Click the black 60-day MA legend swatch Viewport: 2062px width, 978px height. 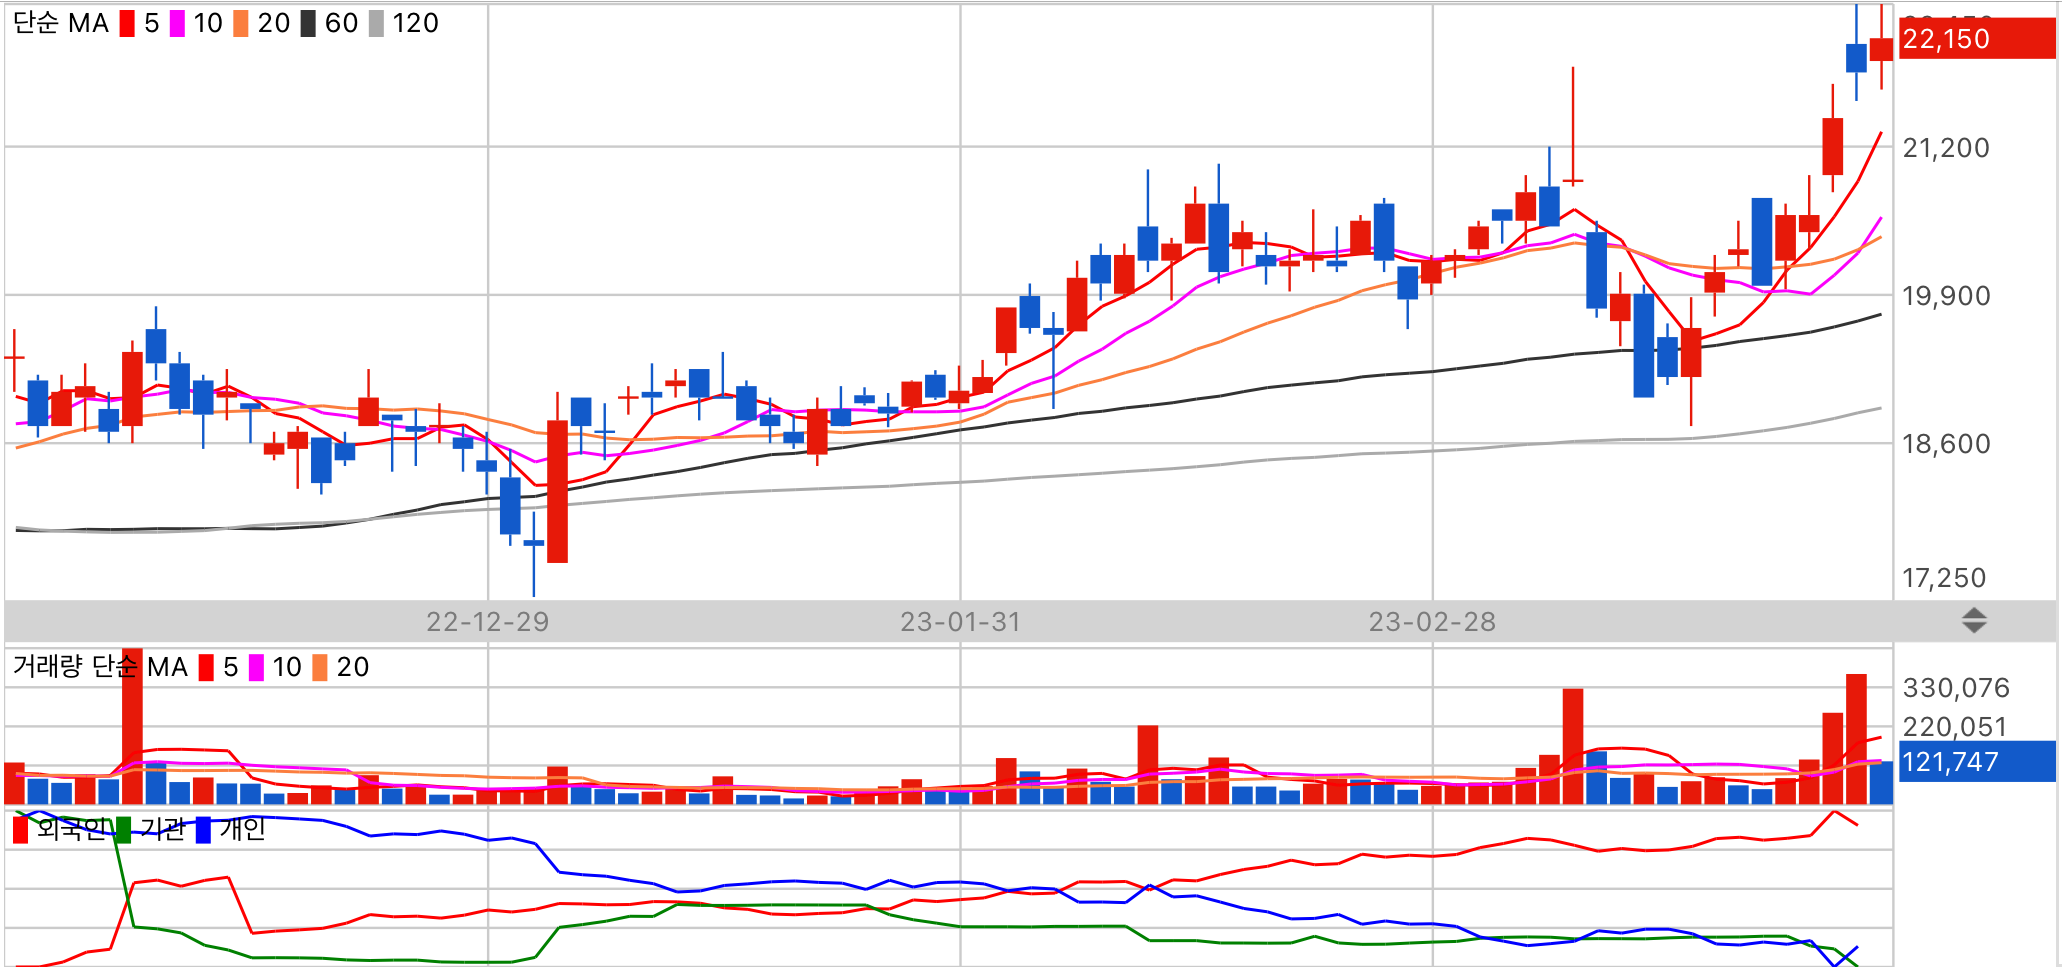308,23
